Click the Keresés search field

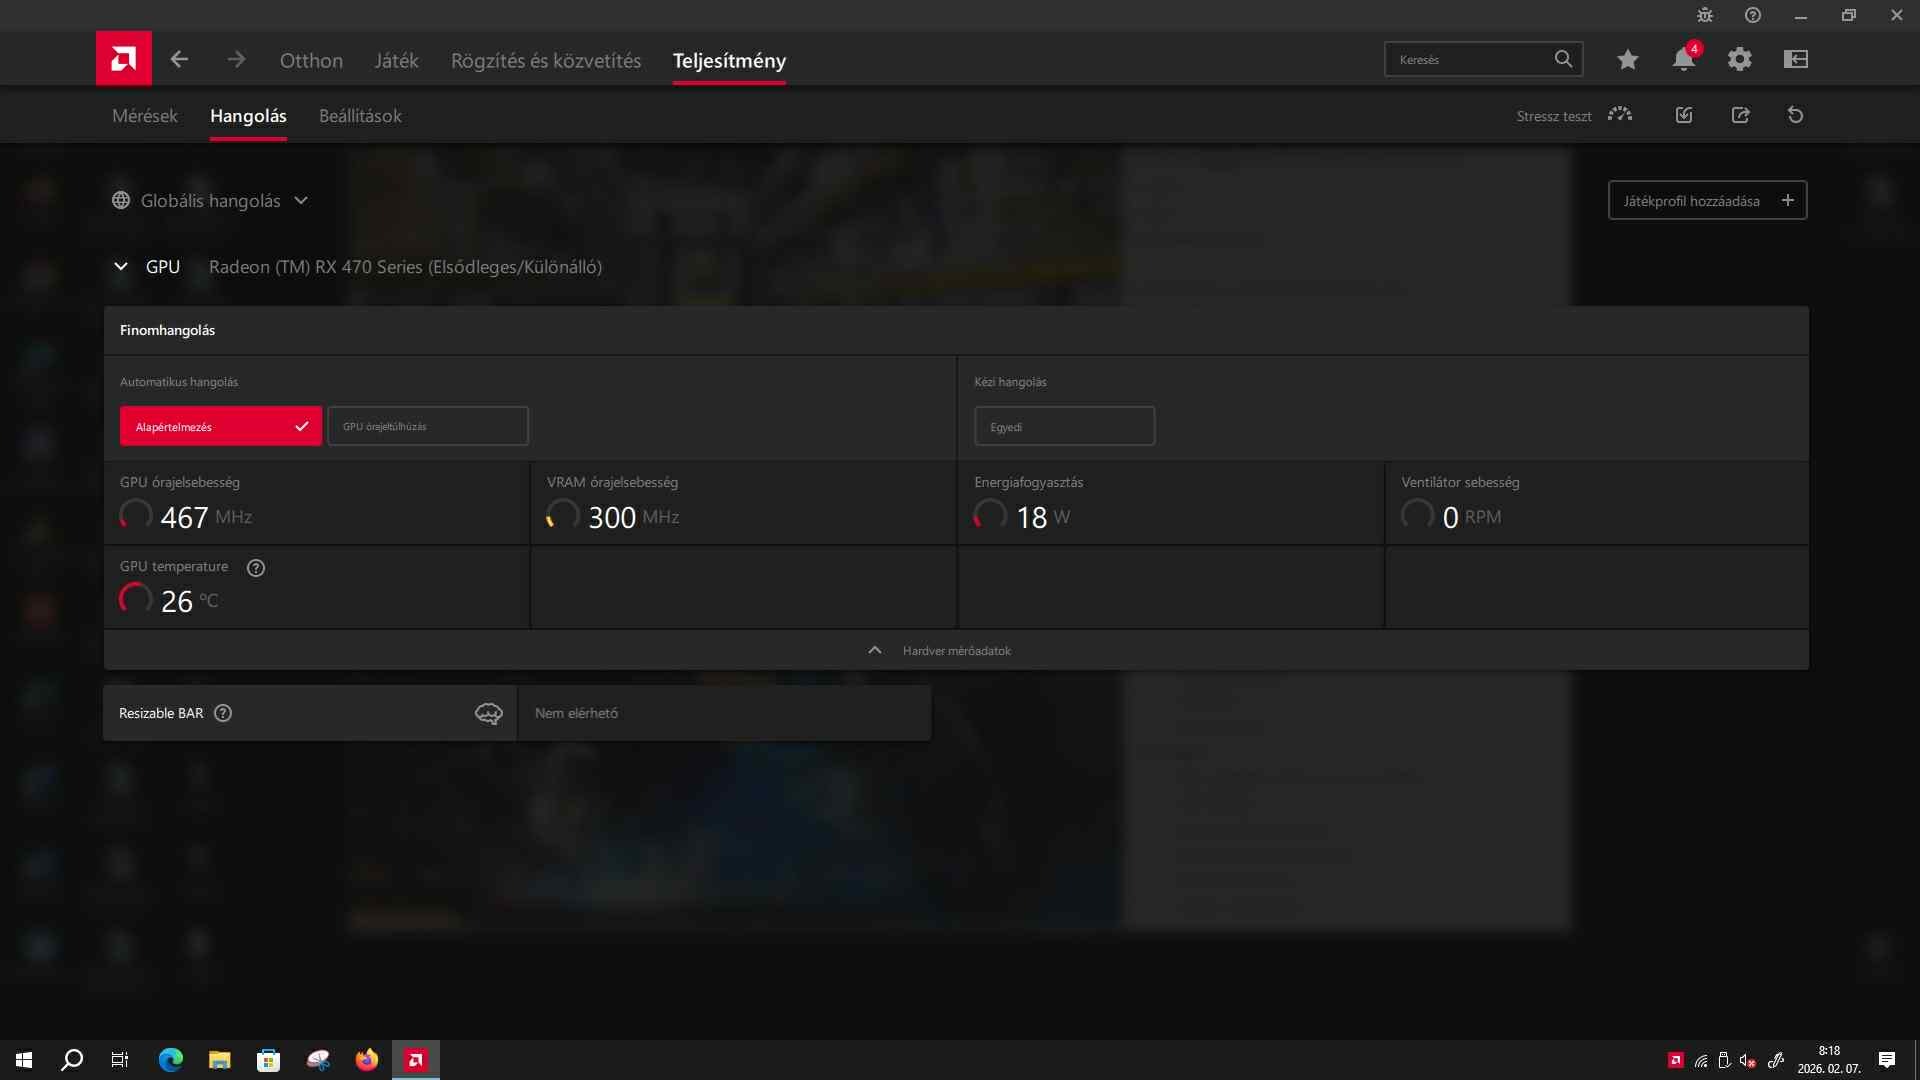click(1468, 60)
